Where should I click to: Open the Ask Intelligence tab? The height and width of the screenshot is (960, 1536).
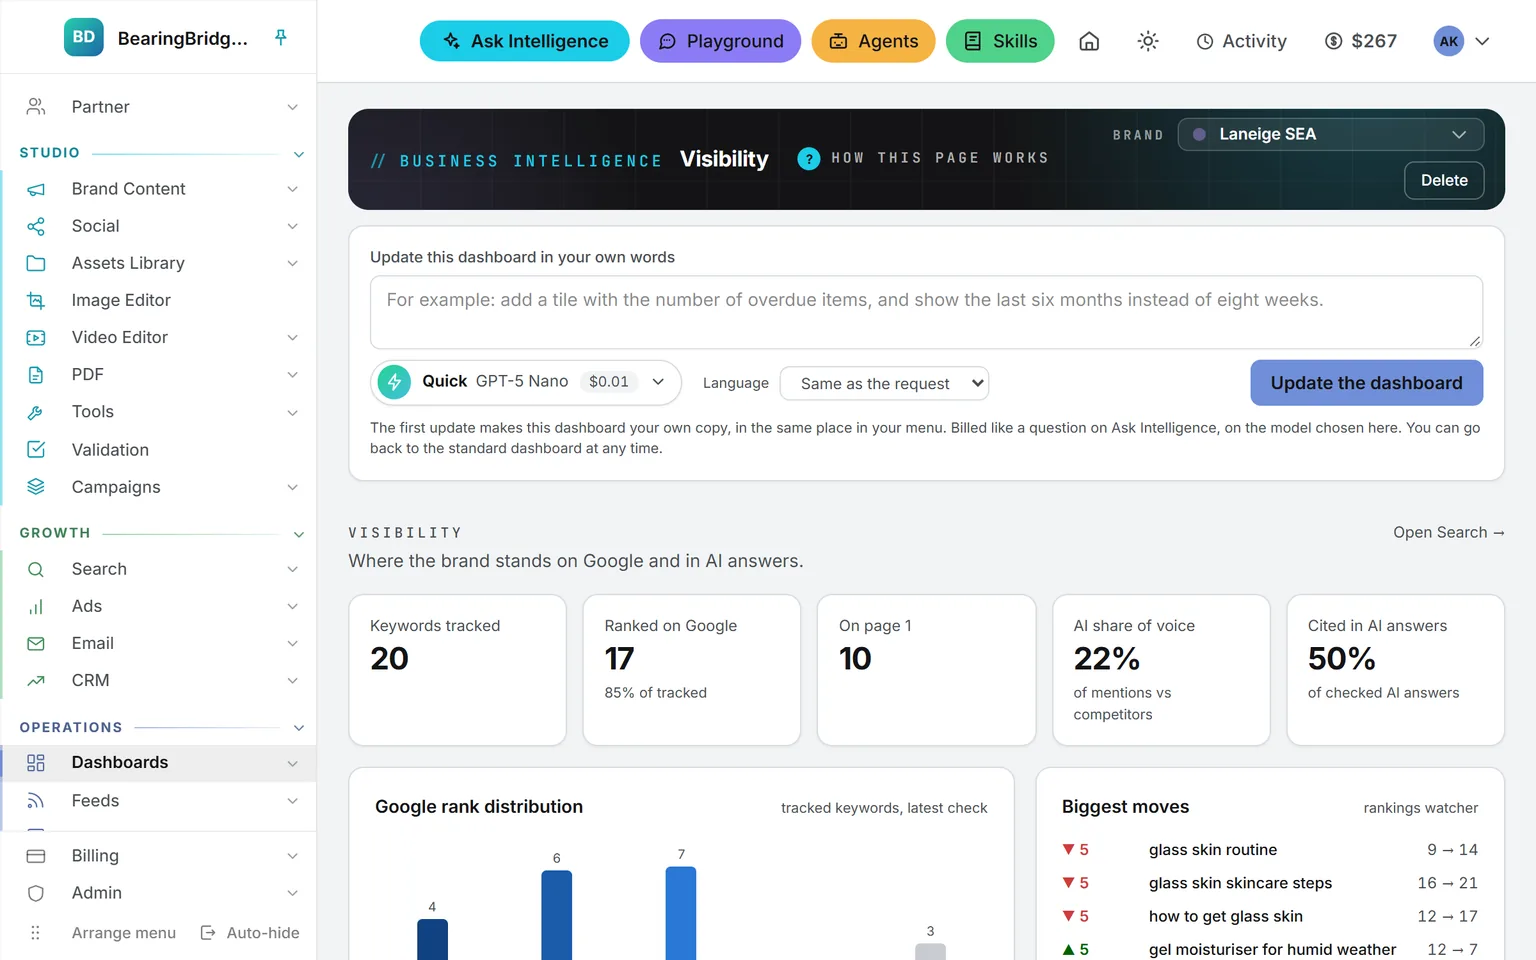pyautogui.click(x=525, y=41)
